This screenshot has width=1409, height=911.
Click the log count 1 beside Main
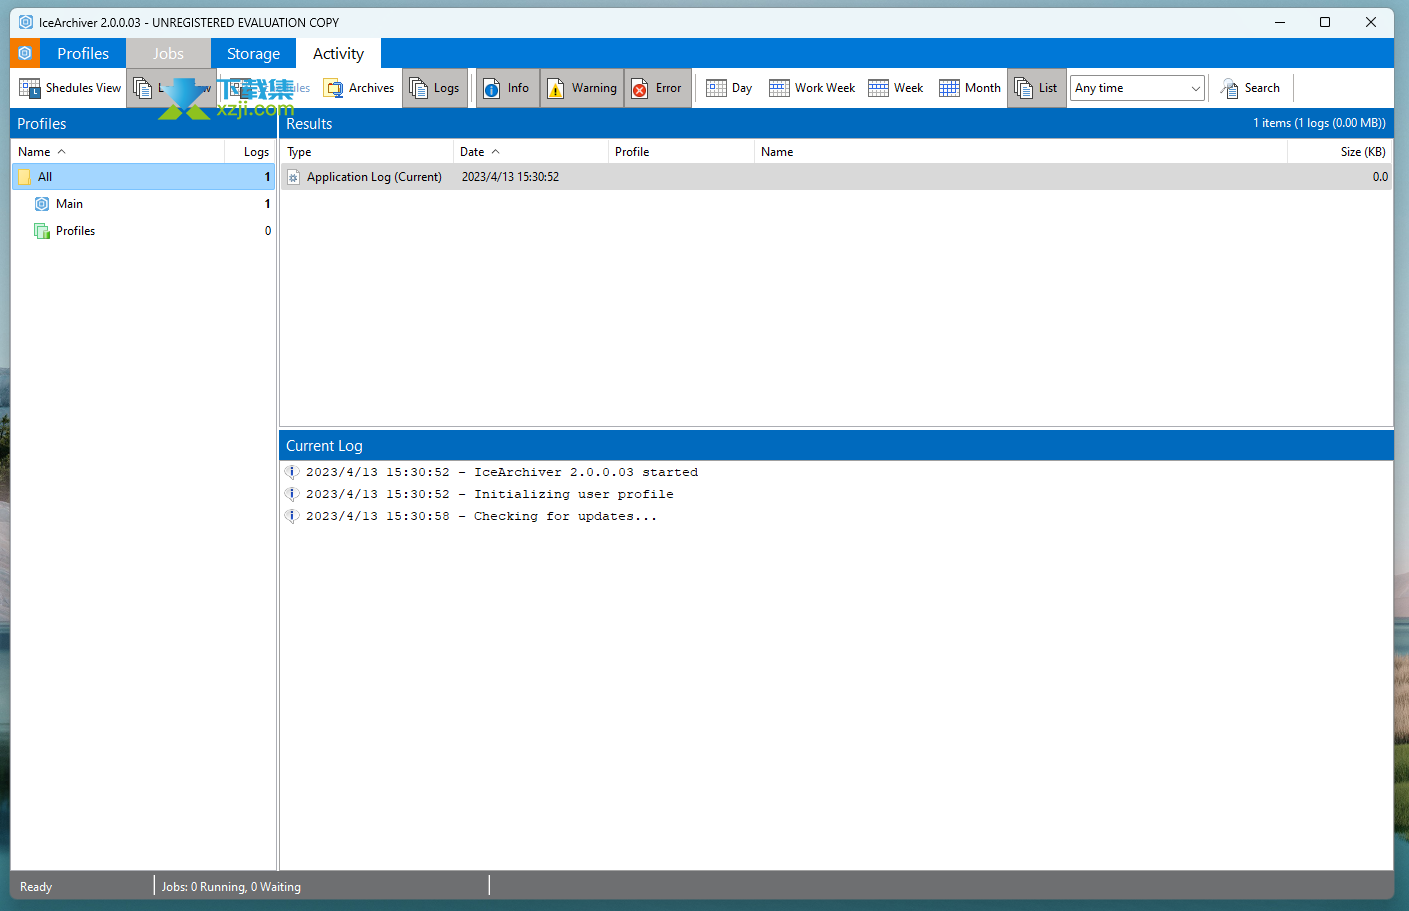267,204
